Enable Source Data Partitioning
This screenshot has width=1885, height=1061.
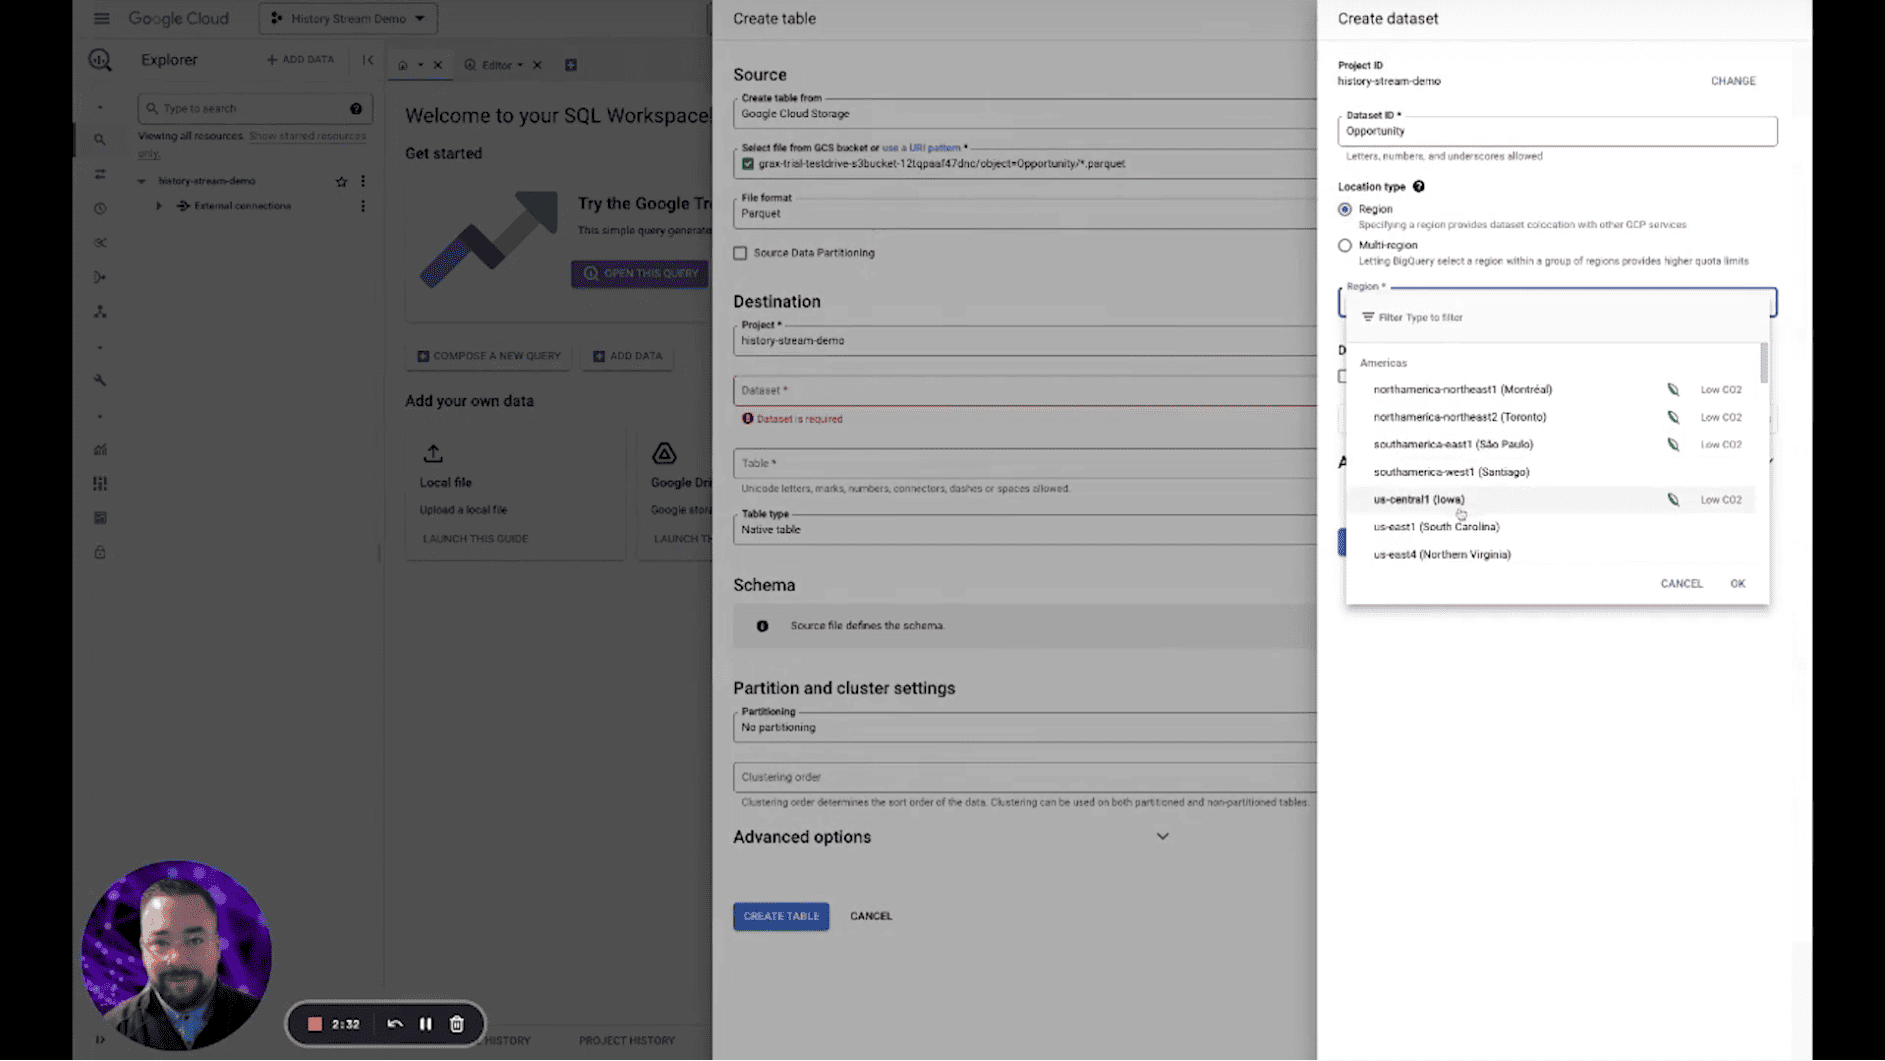pyautogui.click(x=740, y=253)
